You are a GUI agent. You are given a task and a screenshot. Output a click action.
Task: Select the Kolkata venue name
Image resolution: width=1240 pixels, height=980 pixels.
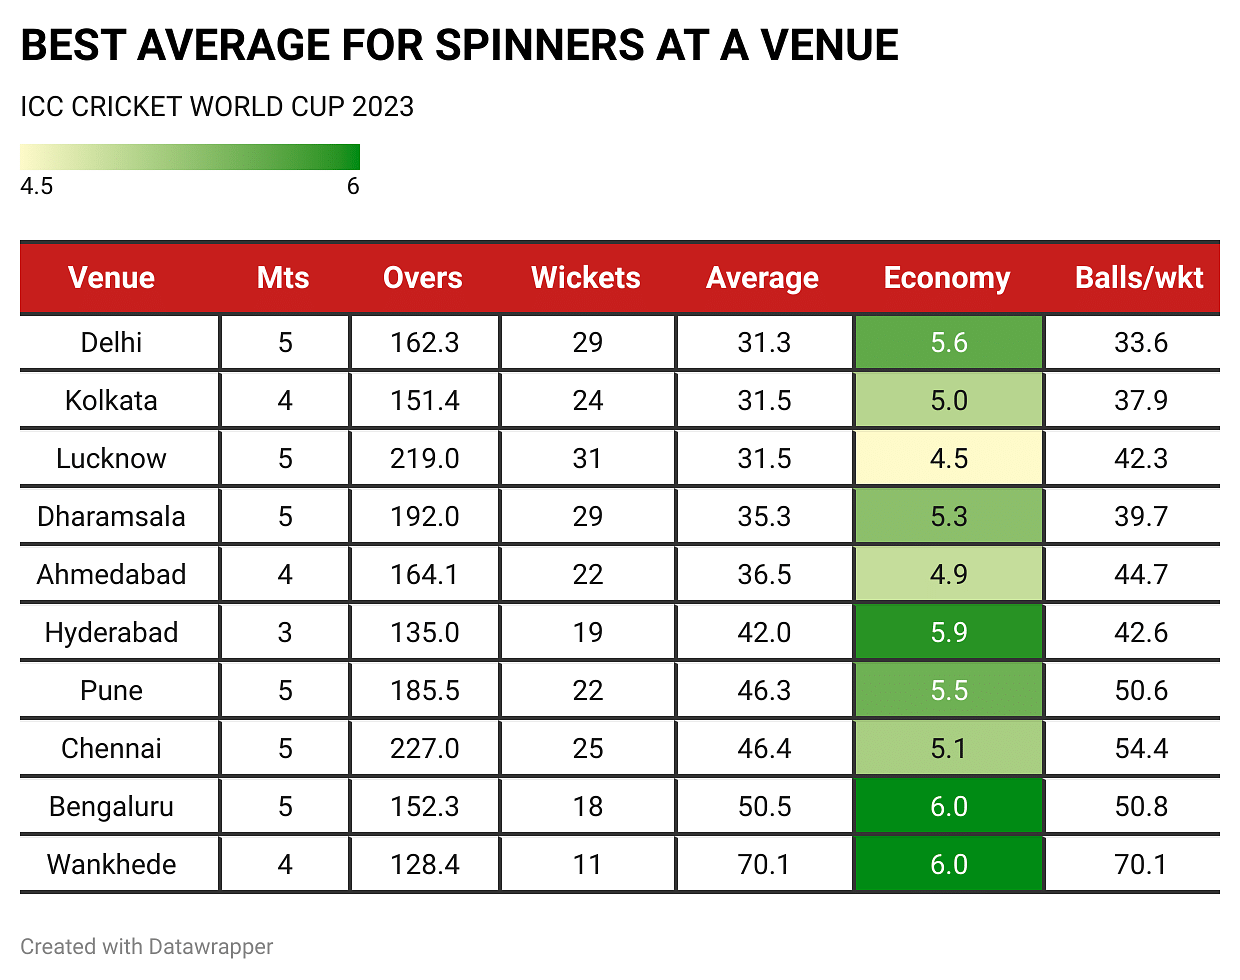111,401
